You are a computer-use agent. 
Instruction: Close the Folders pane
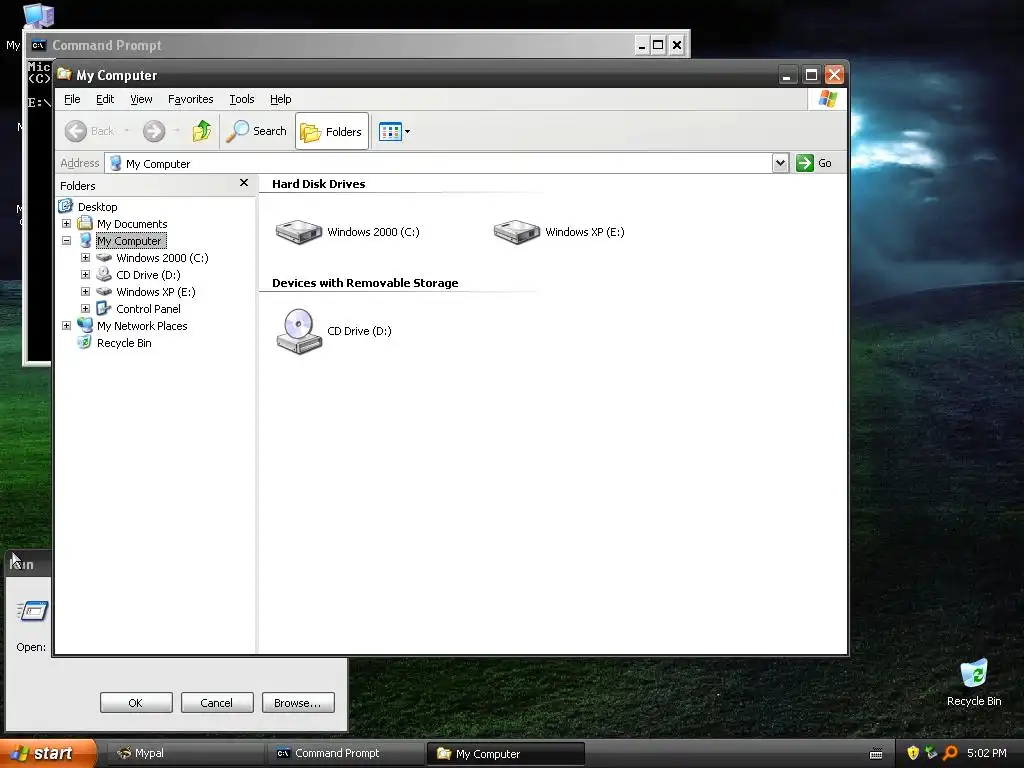pos(244,183)
